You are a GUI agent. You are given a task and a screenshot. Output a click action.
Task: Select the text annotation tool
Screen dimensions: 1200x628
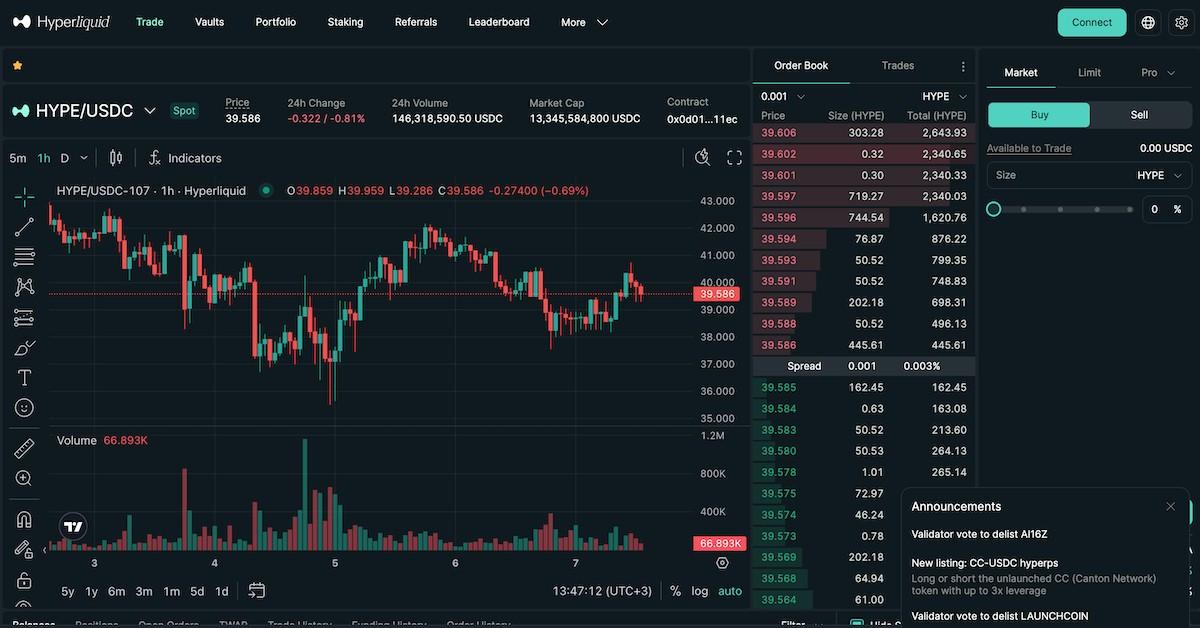tap(24, 378)
